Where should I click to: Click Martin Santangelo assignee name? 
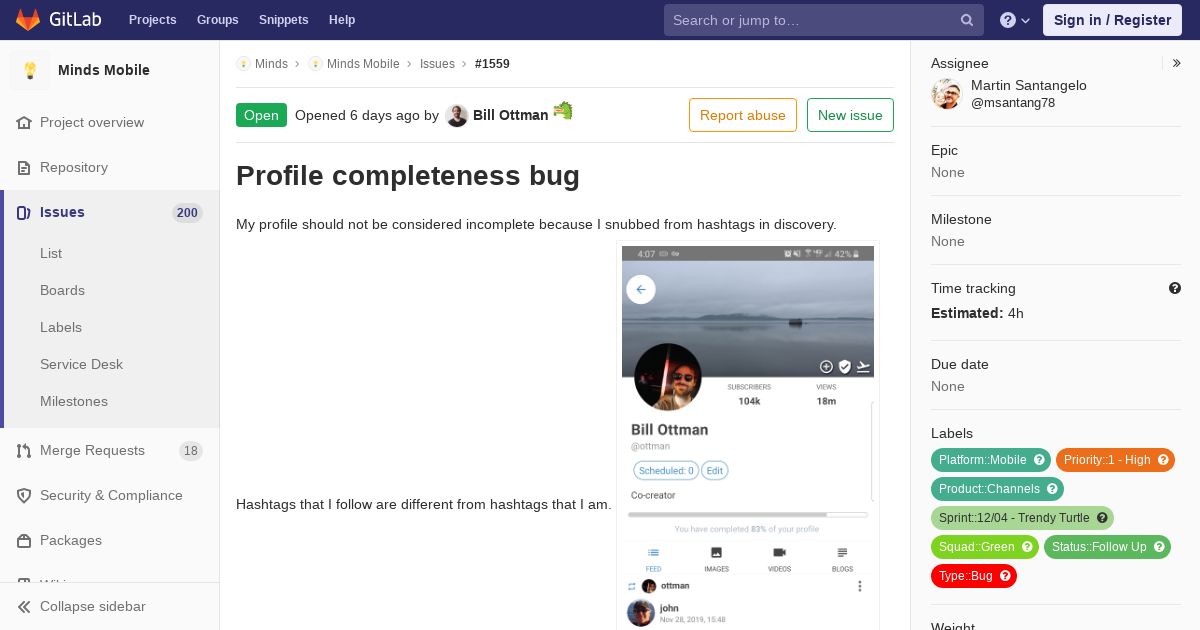[x=1029, y=86]
